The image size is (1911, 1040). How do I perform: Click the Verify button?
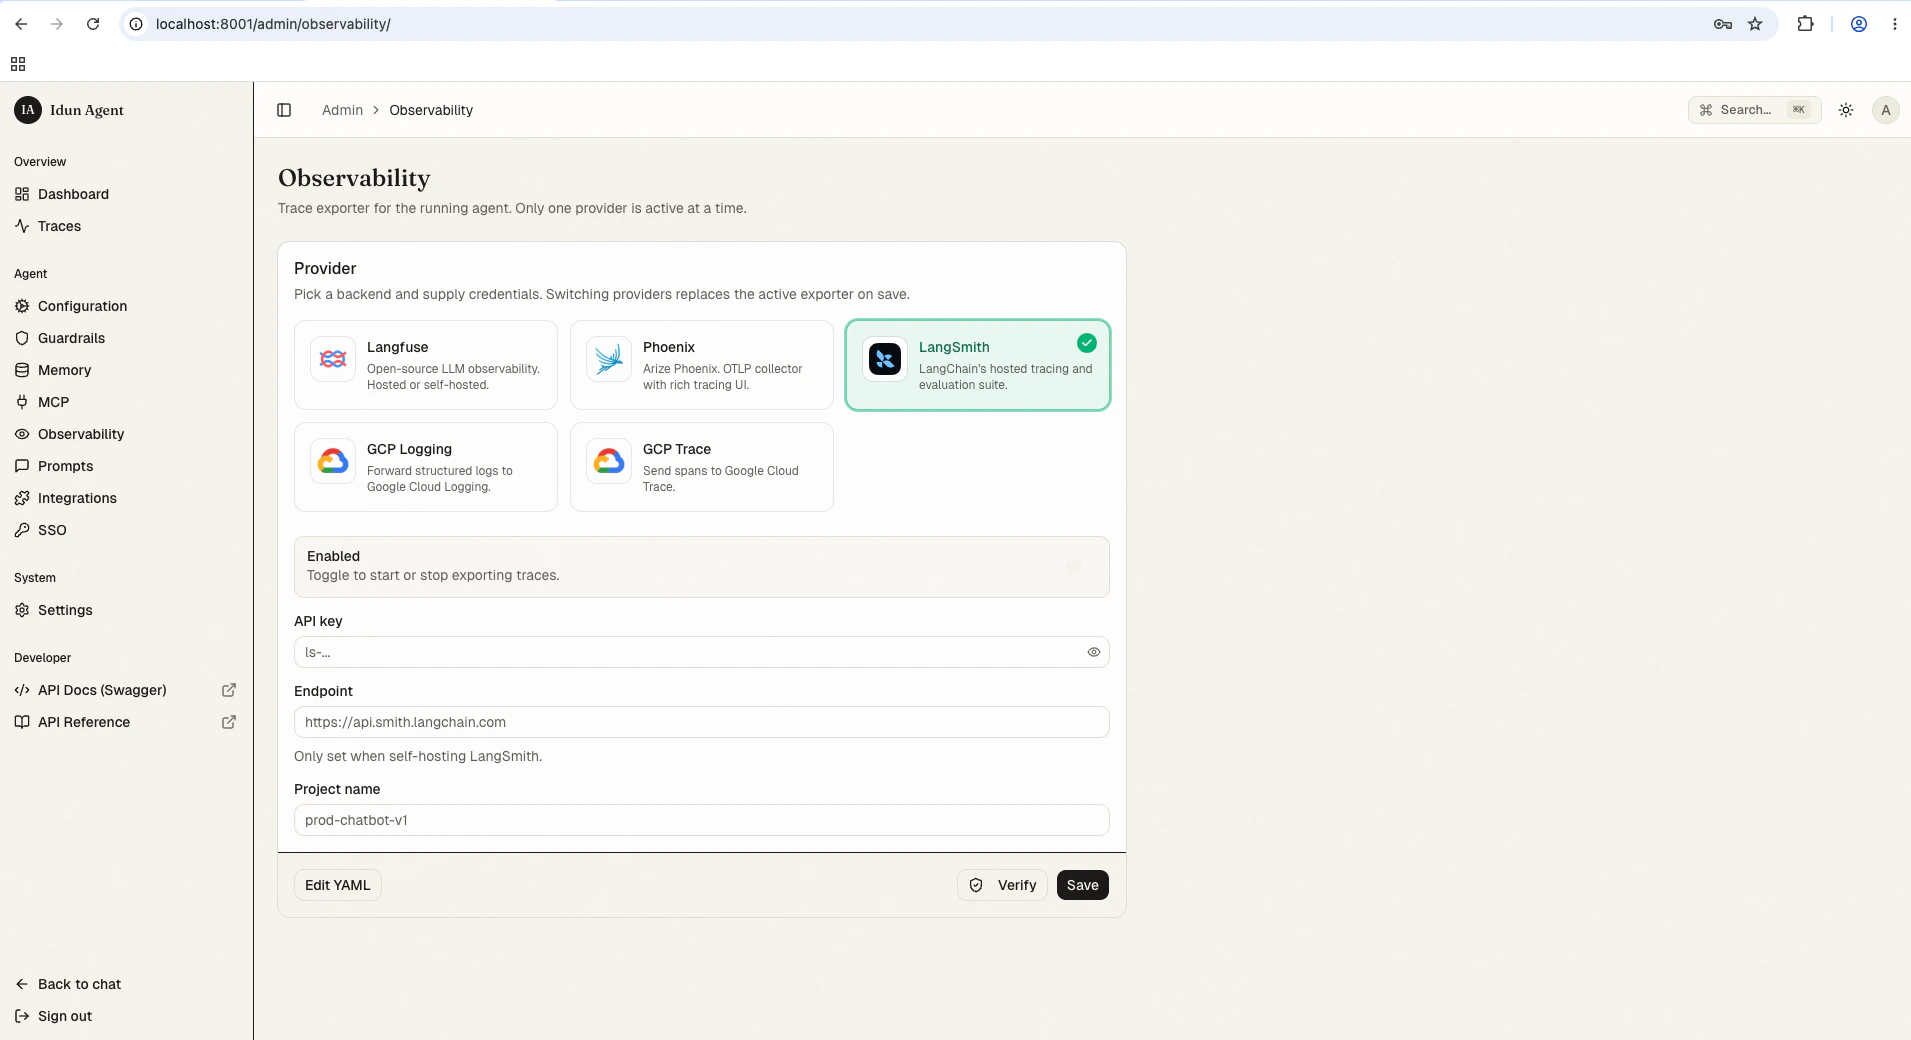click(1003, 885)
